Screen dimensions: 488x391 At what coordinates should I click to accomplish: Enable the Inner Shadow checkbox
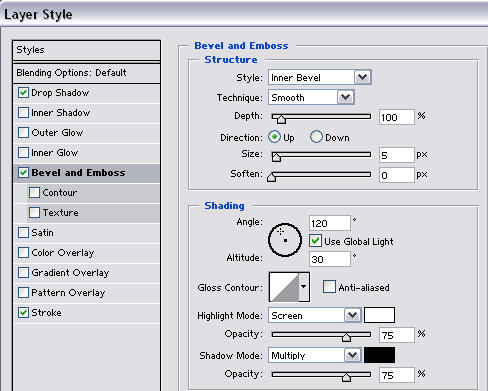click(x=23, y=112)
